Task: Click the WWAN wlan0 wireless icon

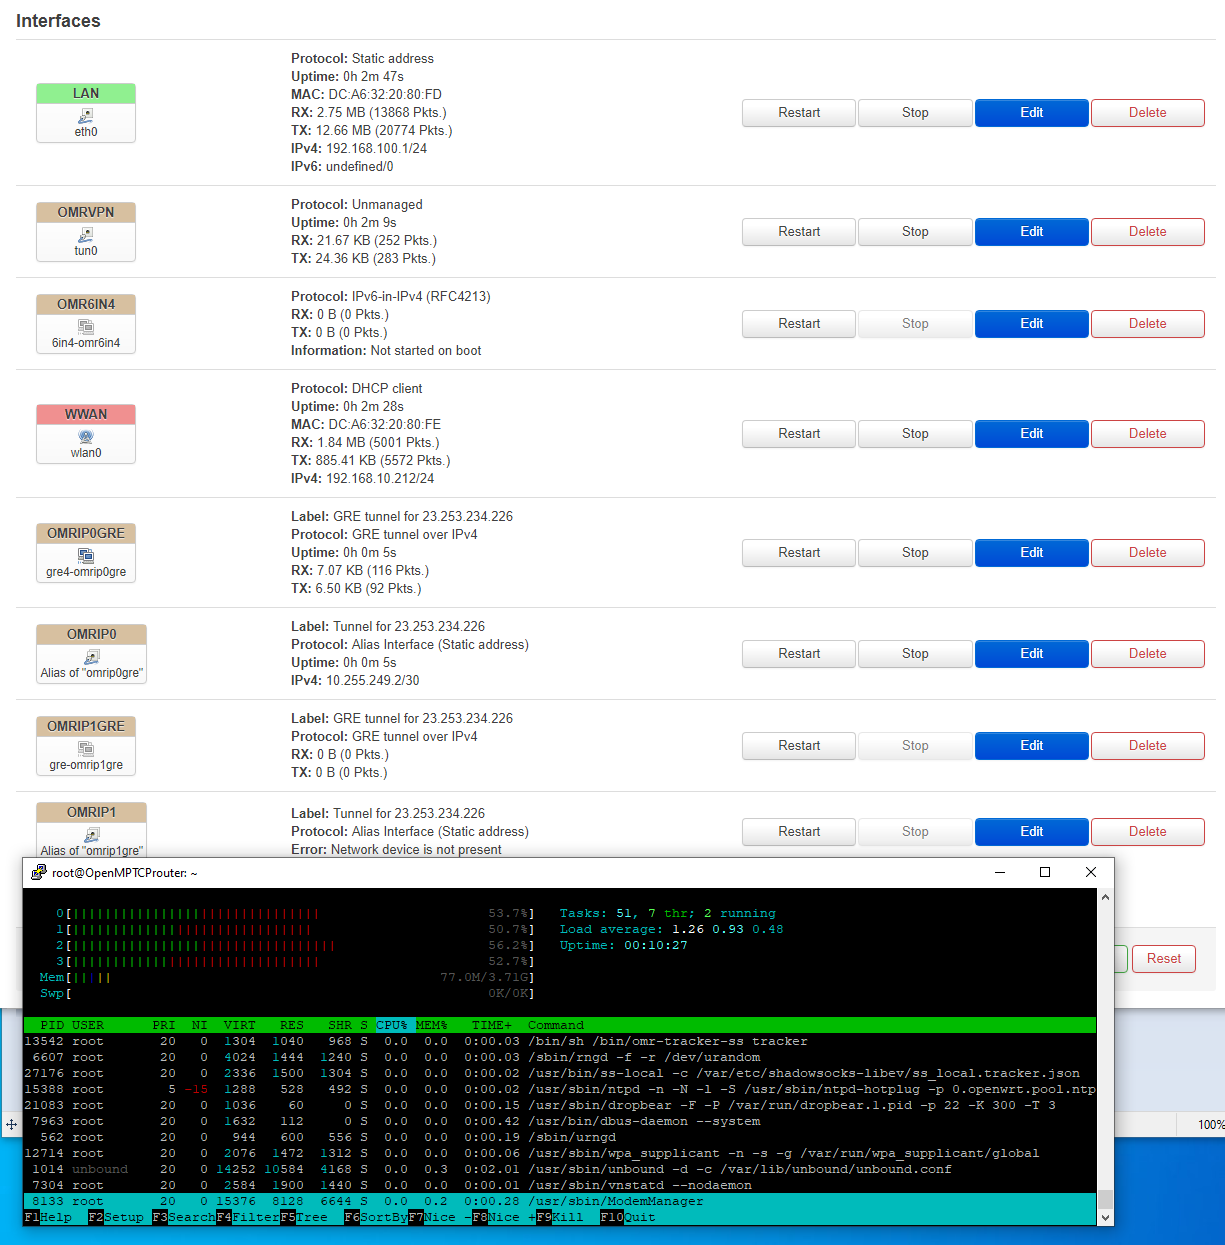Action: tap(86, 437)
